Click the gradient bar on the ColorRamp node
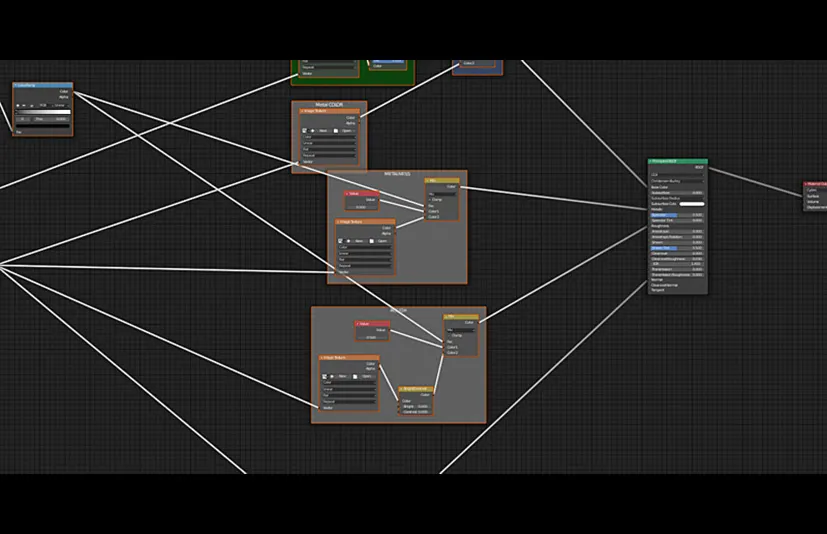 point(43,112)
